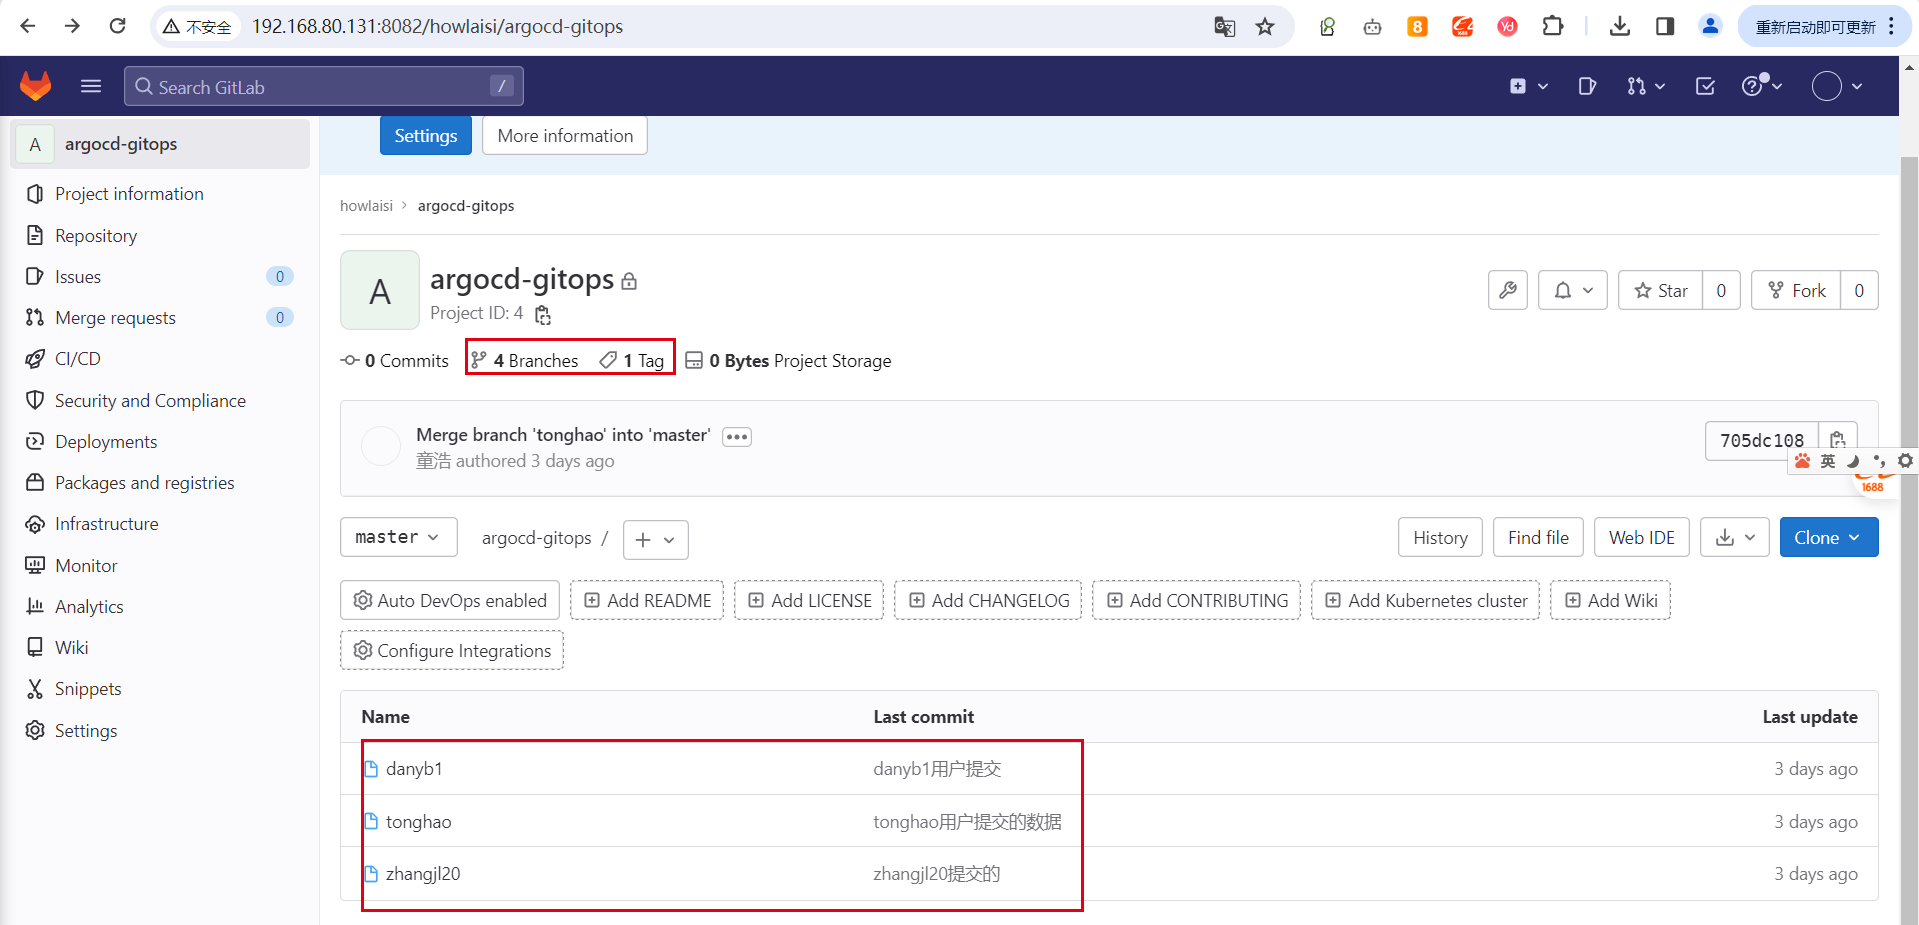Open Auto DevOps enabled settings
The width and height of the screenshot is (1919, 925).
point(450,600)
